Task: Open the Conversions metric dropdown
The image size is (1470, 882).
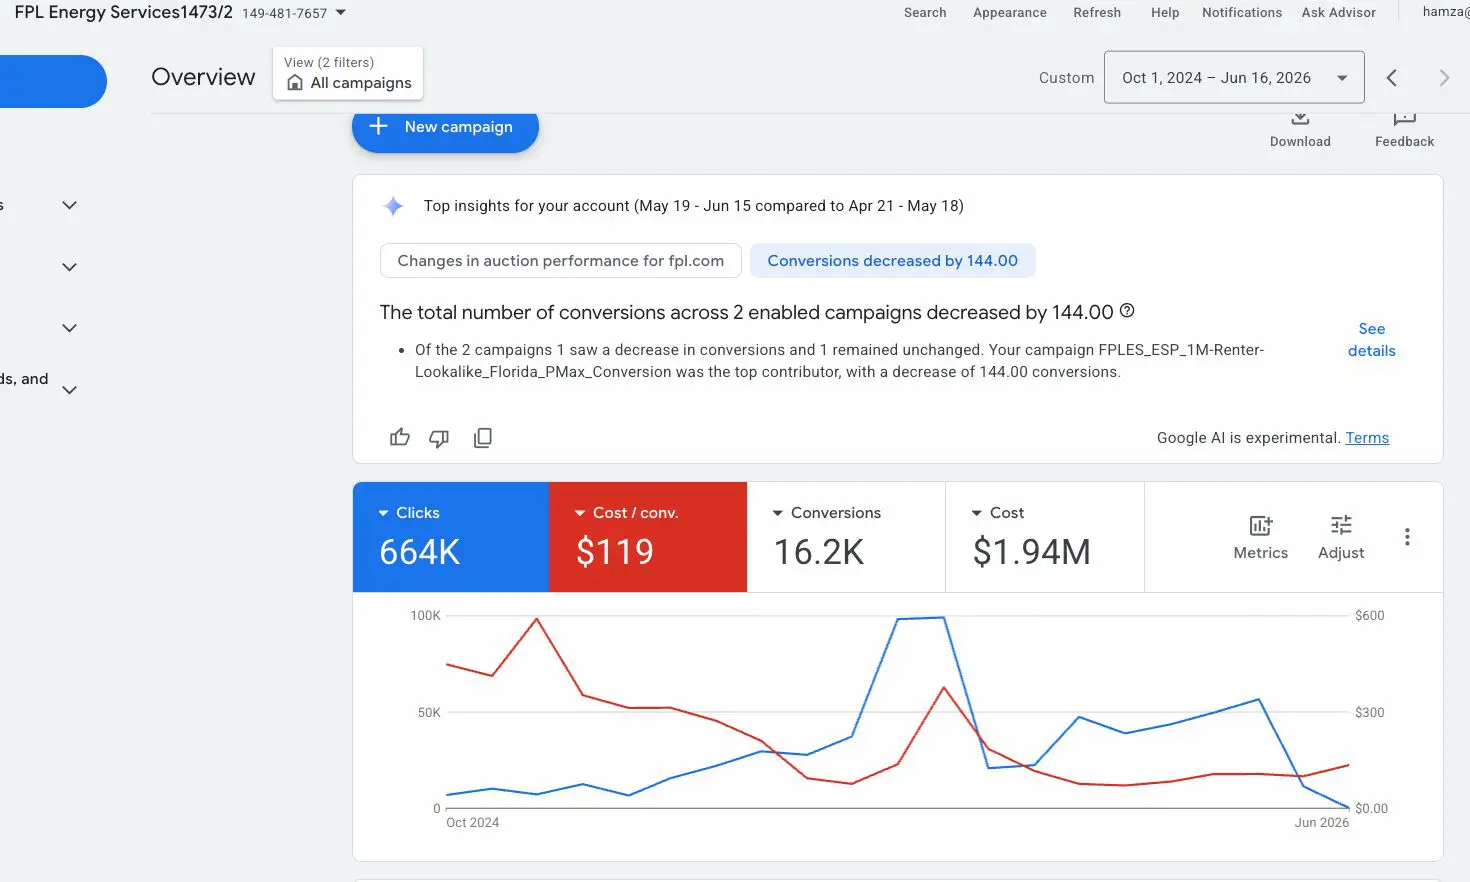Action: [826, 513]
